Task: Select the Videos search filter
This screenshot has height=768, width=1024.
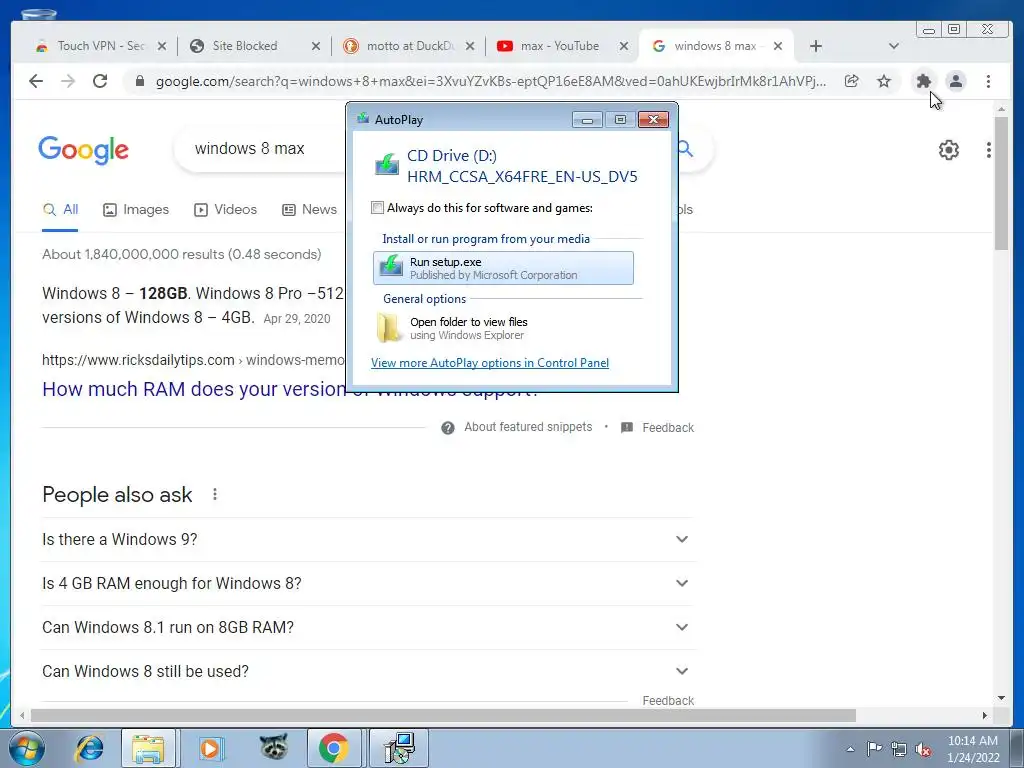Action: tap(225, 210)
